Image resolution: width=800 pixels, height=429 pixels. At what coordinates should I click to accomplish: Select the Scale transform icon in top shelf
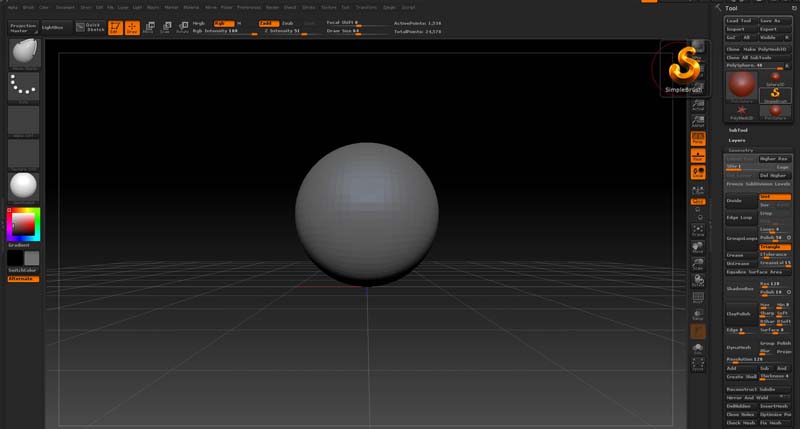click(x=166, y=28)
